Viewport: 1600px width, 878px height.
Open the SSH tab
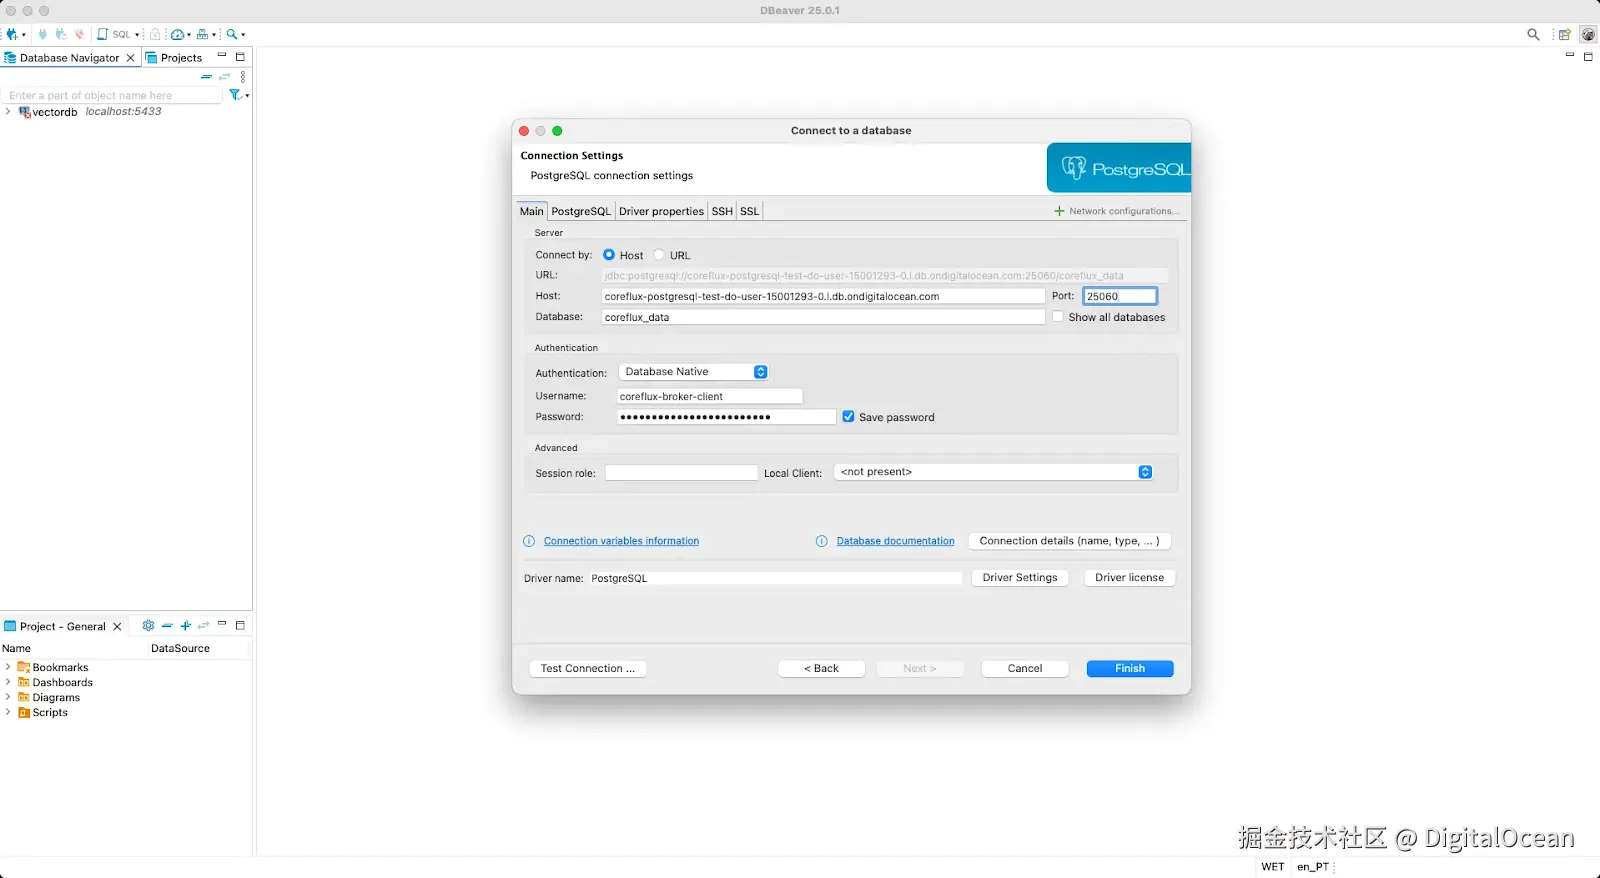click(x=722, y=211)
